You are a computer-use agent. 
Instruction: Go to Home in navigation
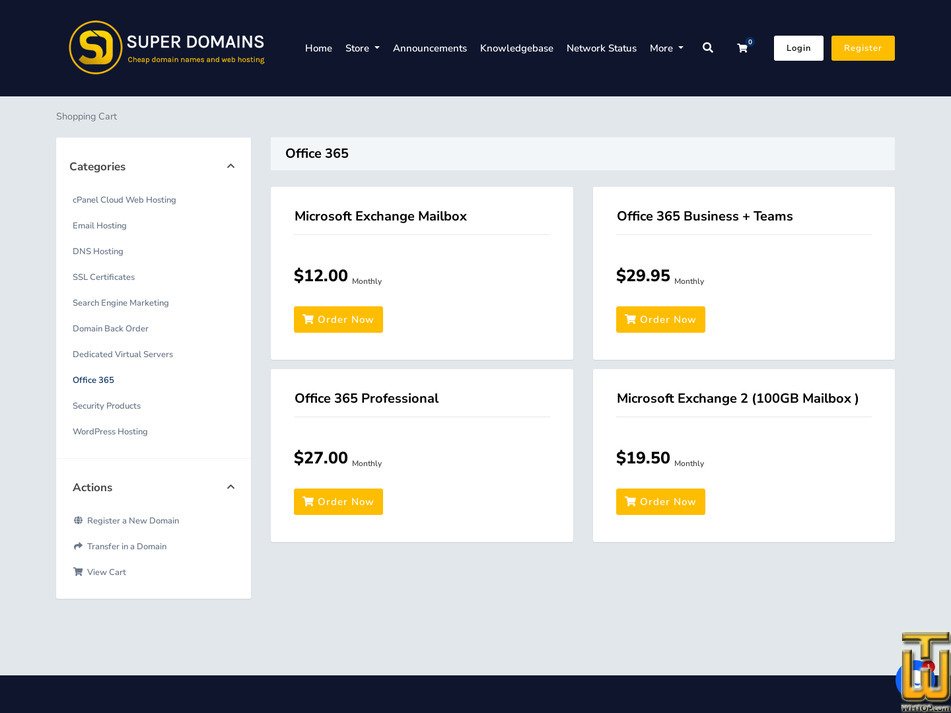318,48
